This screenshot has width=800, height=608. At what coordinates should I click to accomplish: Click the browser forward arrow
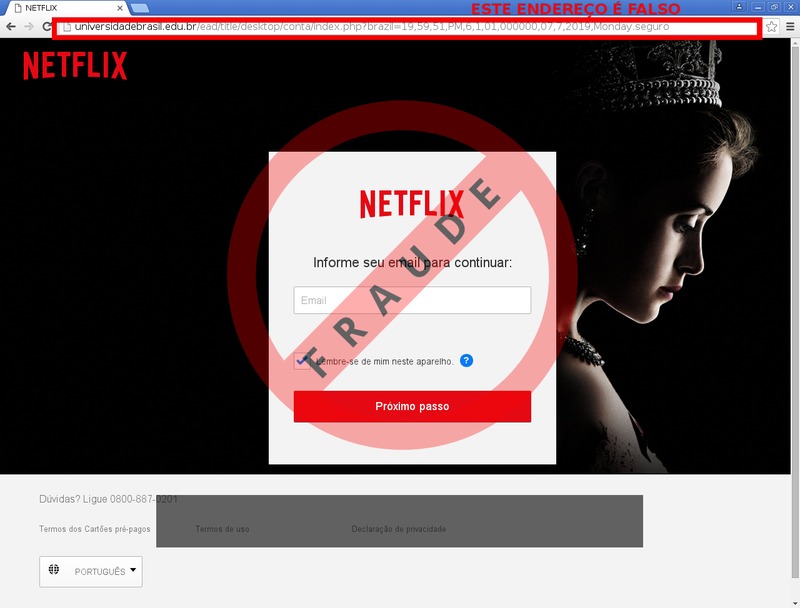click(x=29, y=27)
